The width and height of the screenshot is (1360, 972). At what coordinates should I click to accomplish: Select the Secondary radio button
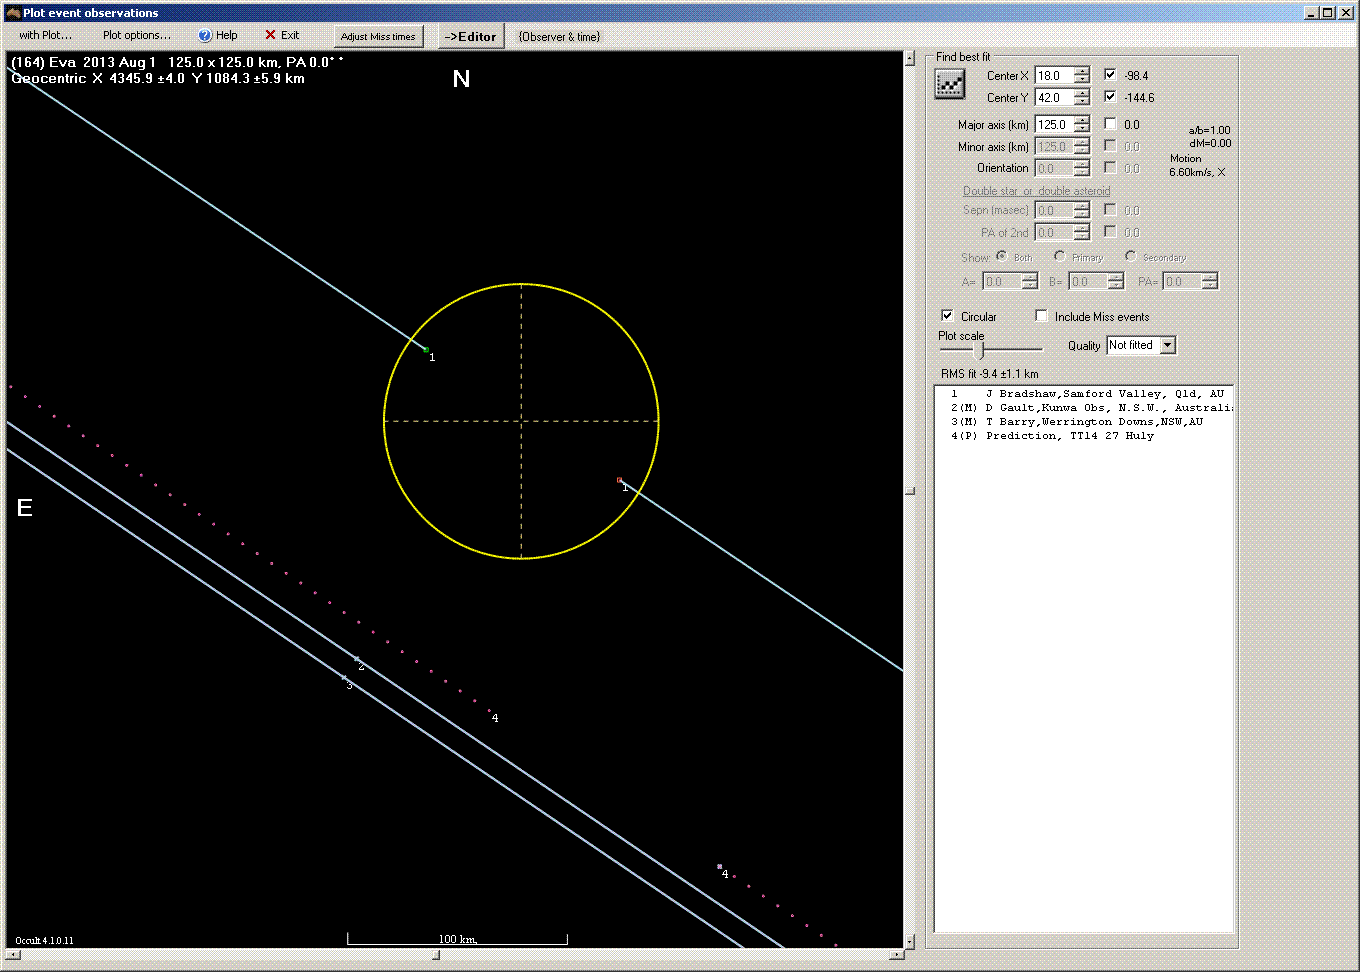1130,256
